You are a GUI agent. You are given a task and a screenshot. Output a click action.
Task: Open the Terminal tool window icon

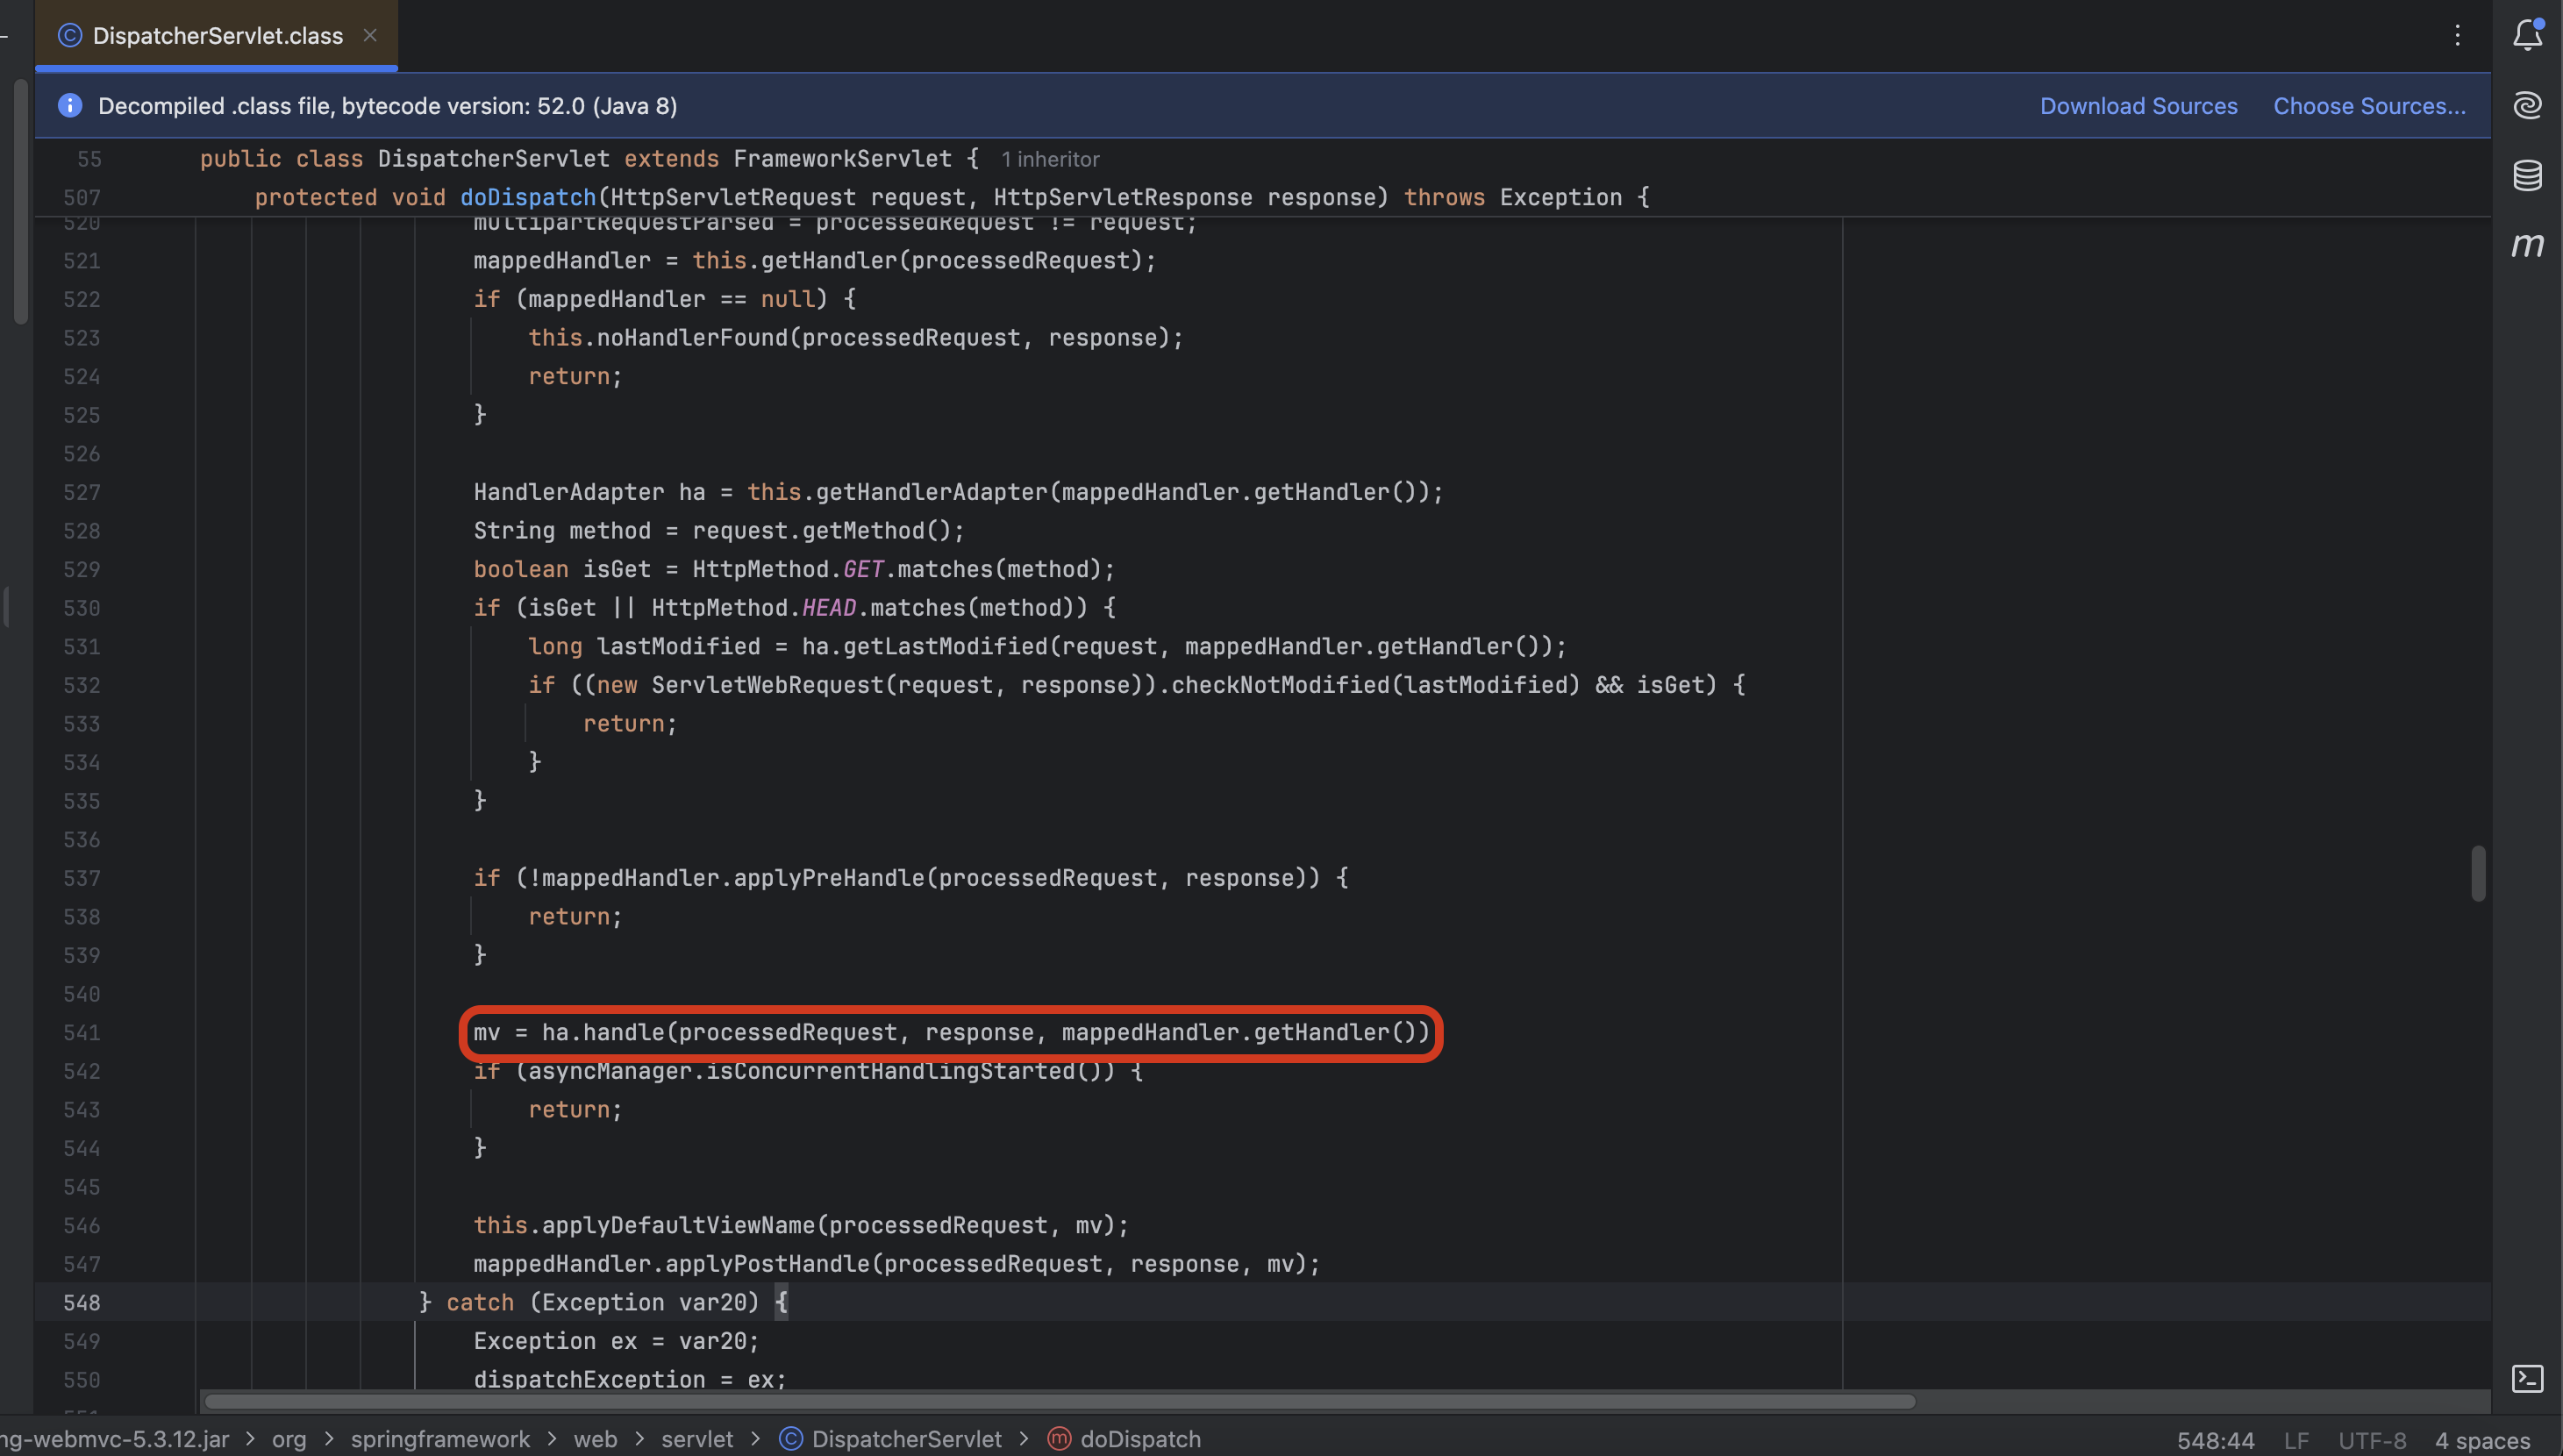[2527, 1379]
